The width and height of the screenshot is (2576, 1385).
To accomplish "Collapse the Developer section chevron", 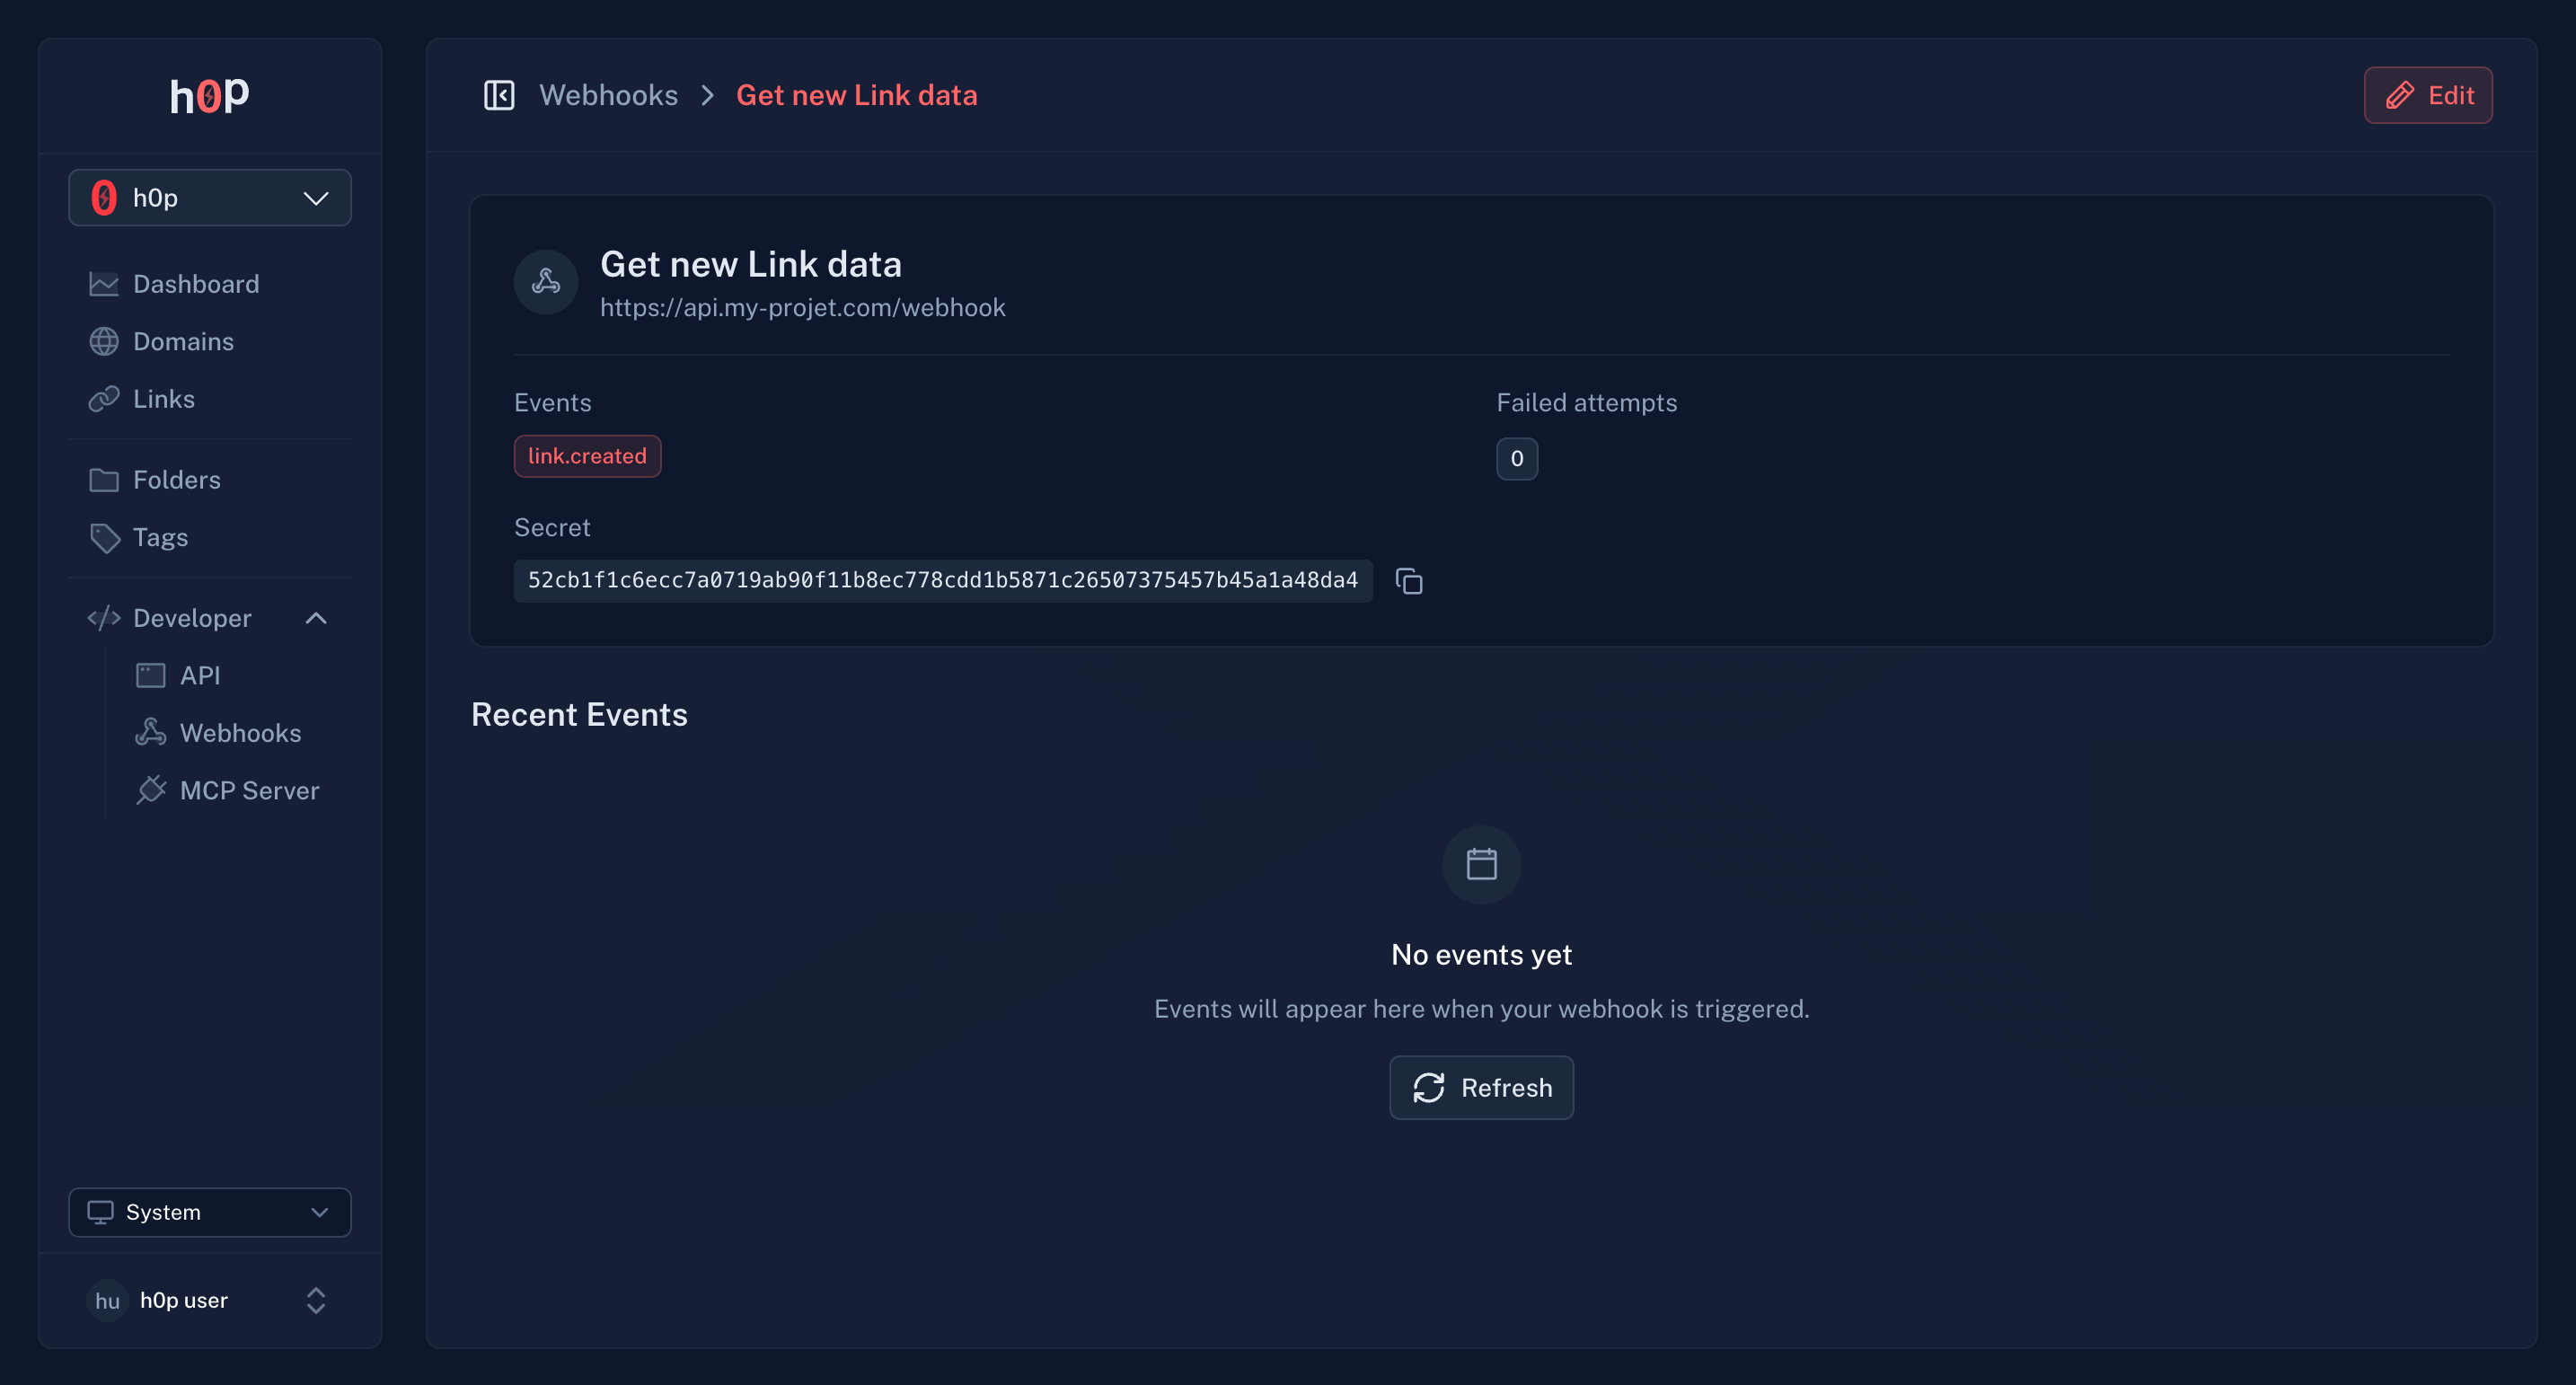I will [316, 618].
